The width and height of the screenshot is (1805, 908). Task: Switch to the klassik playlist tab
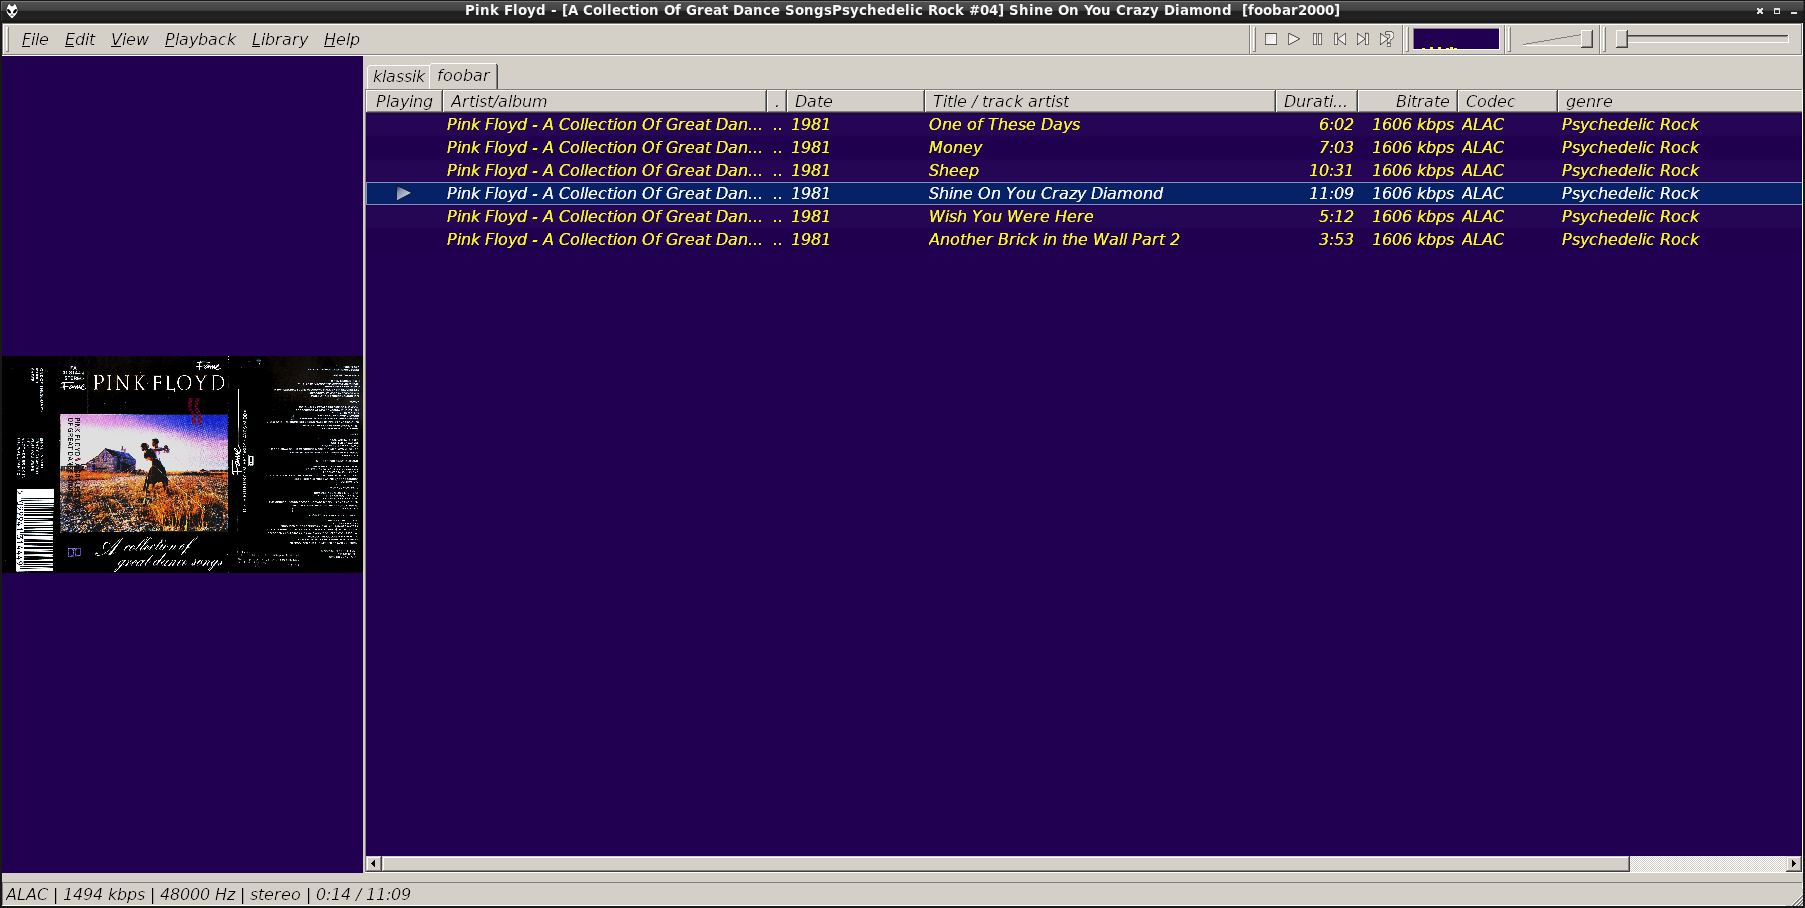[x=399, y=76]
